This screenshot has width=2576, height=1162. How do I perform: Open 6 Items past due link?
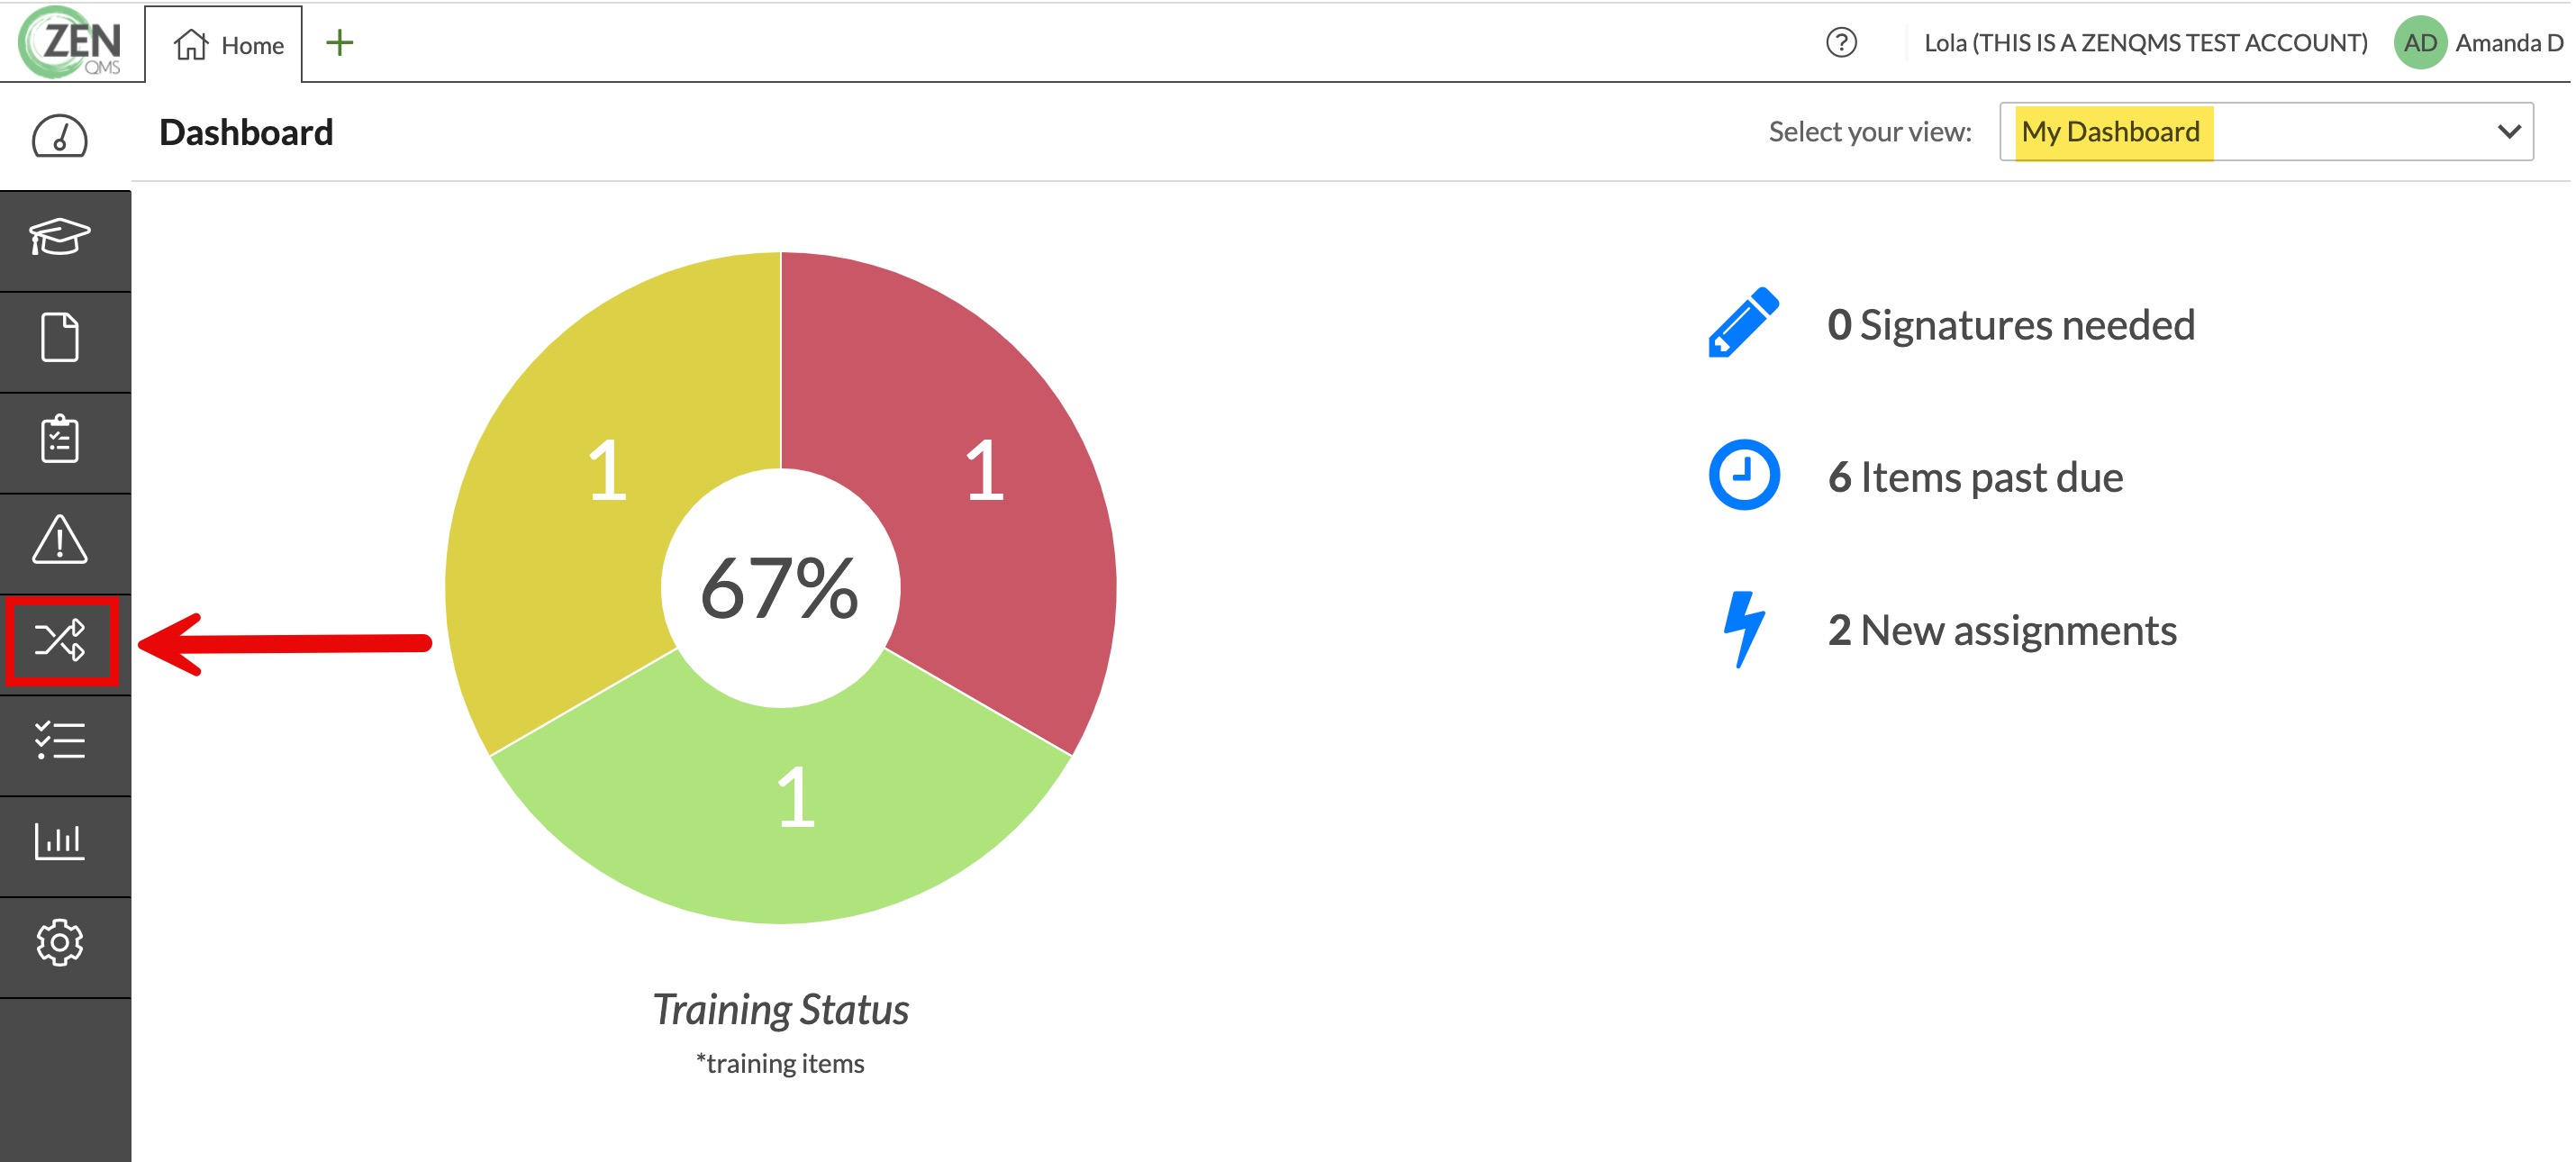(1975, 477)
